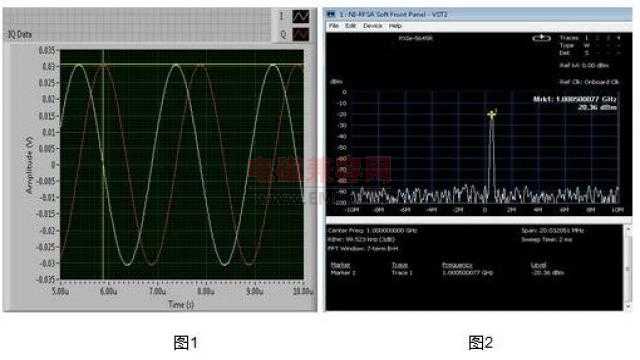Select trace number 1 in Traces row
This screenshot has width=640, height=360.
(x=587, y=38)
